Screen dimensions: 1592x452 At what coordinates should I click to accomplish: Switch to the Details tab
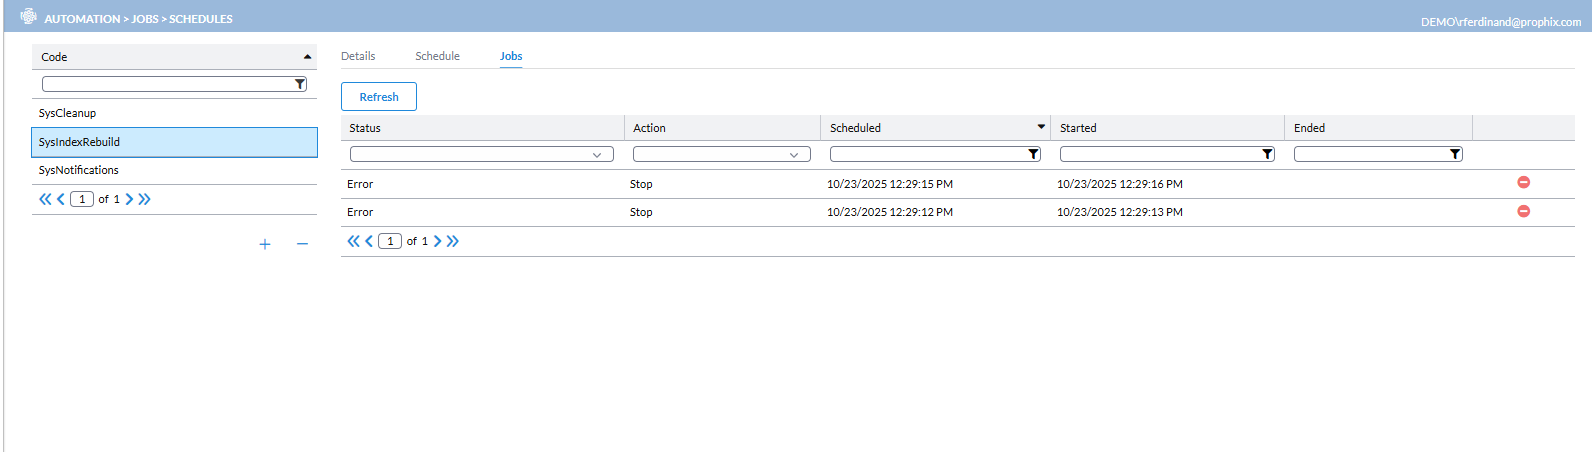click(358, 56)
